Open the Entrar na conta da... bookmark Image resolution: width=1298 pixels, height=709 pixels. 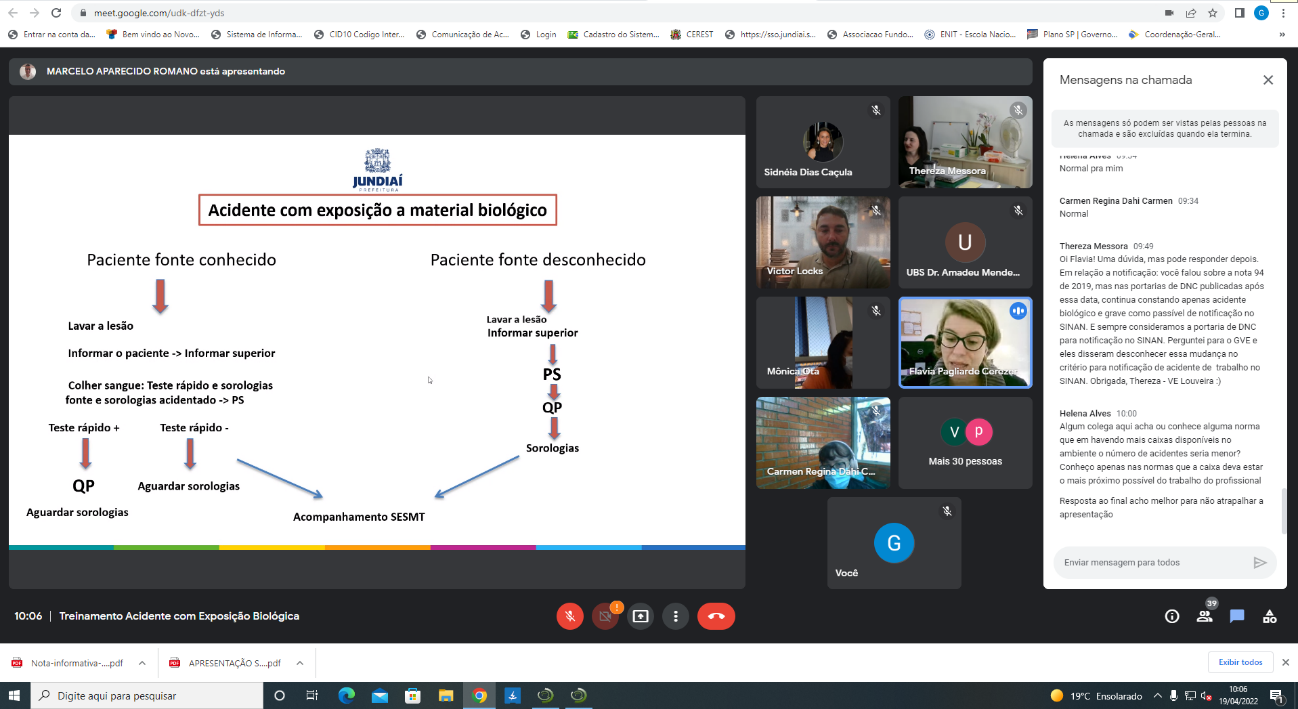[51, 34]
